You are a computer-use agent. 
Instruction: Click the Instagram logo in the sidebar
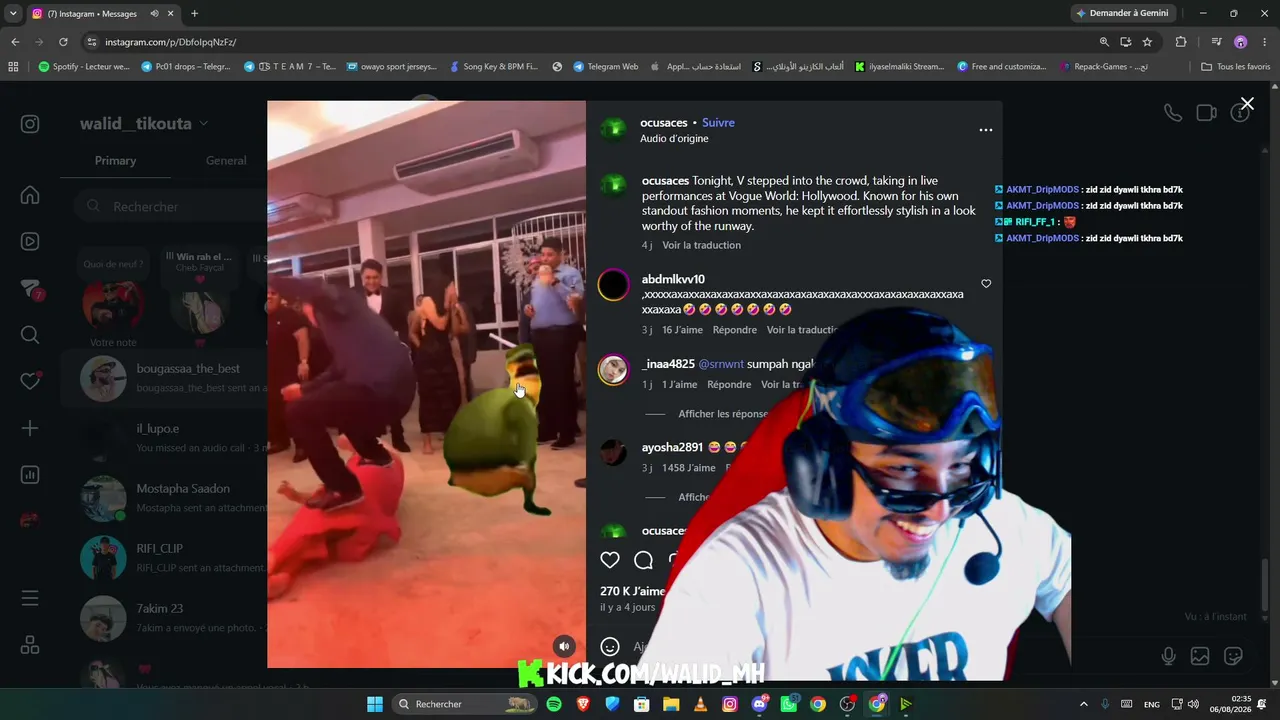click(x=30, y=124)
